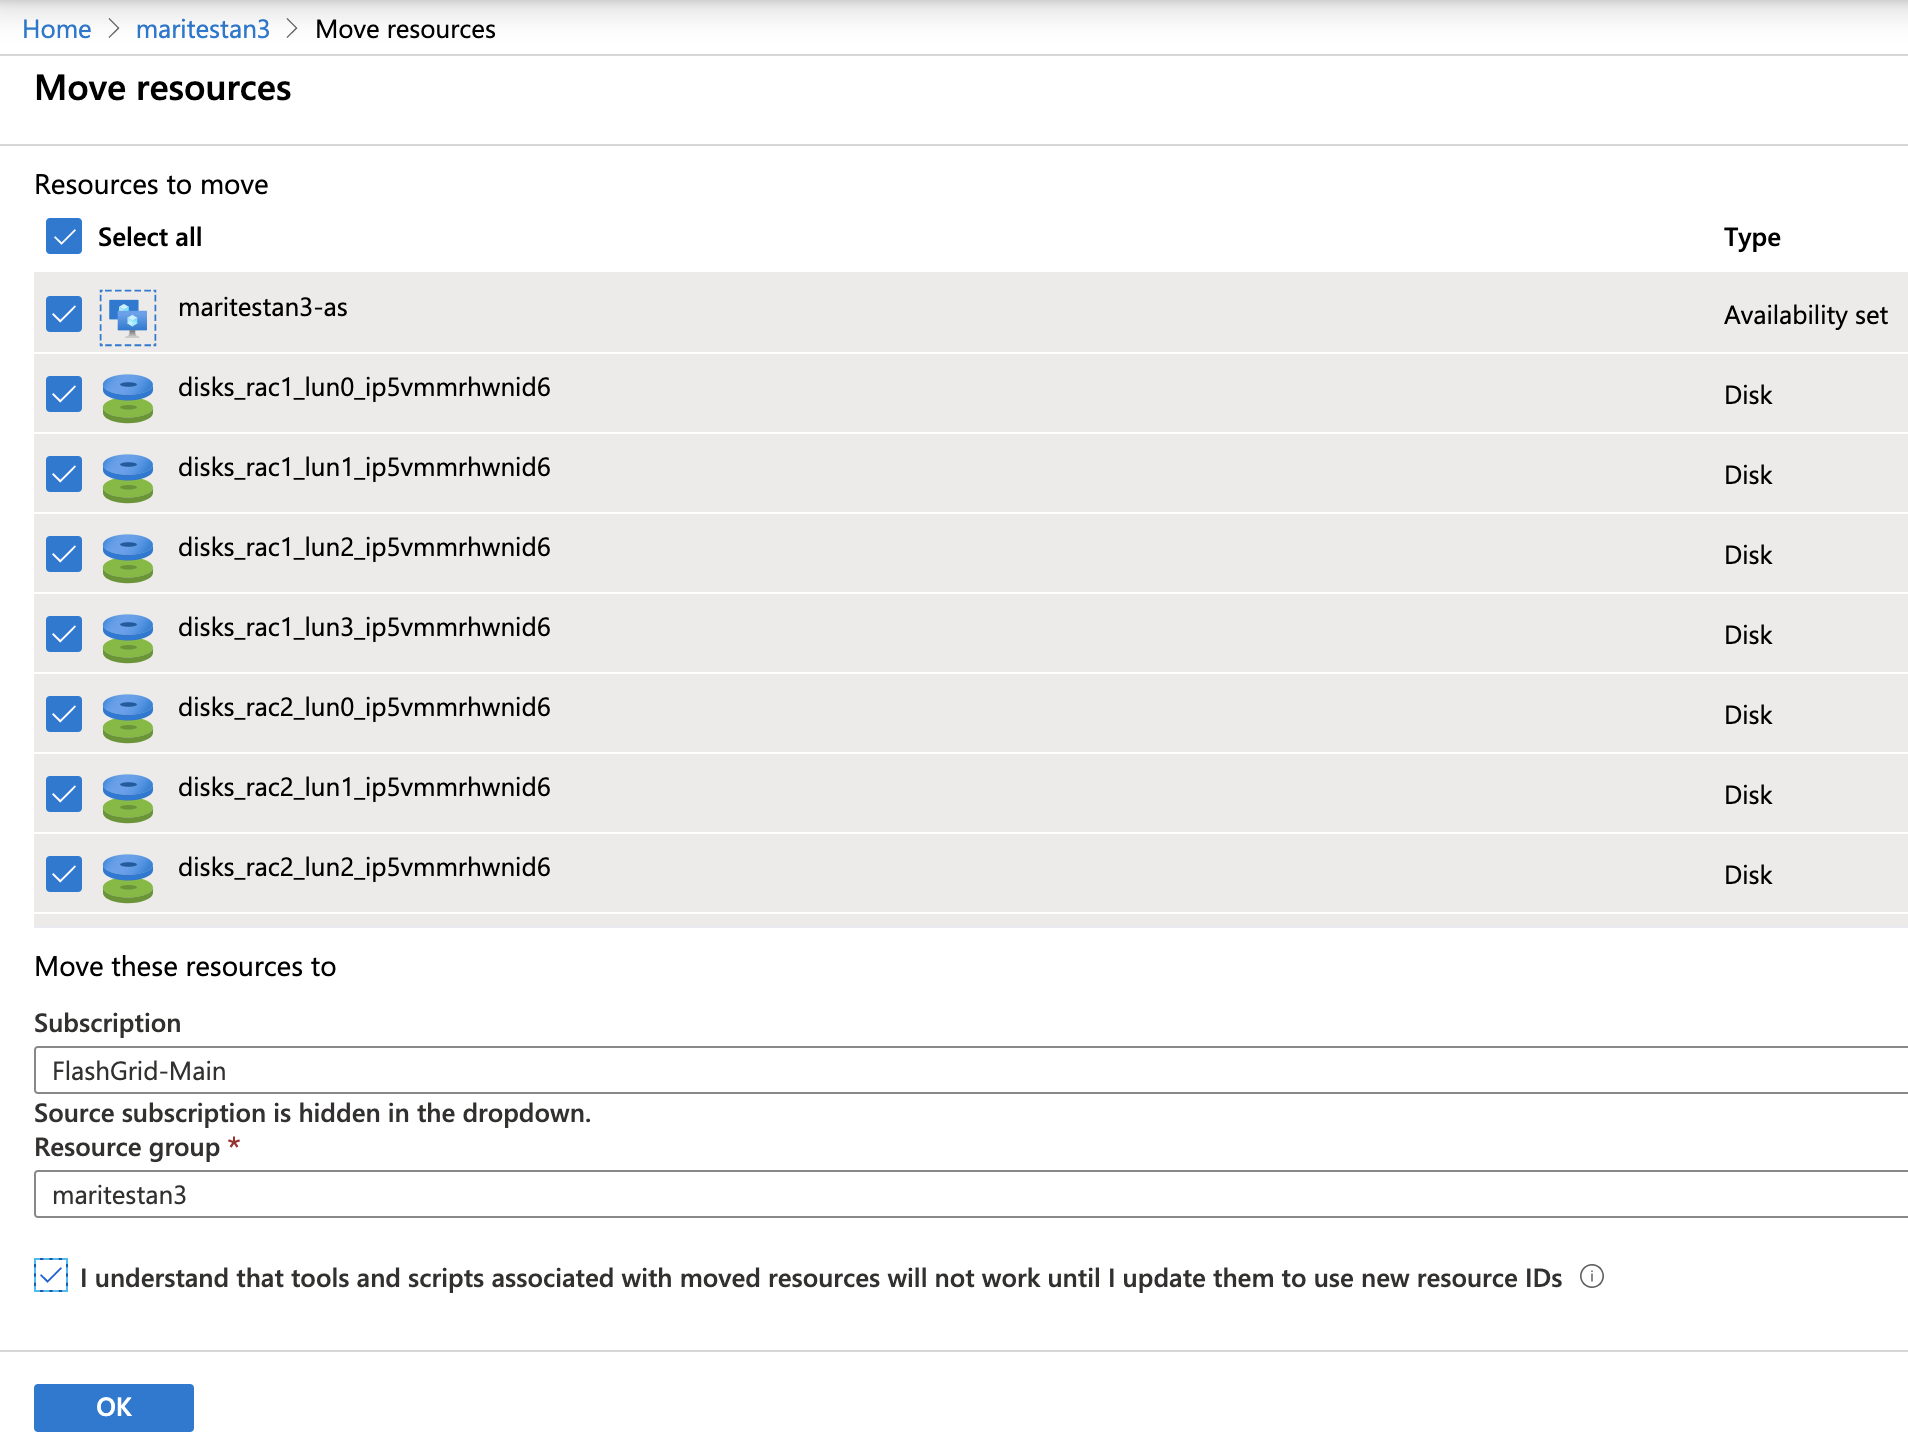Open maritestan3 from the breadcrumb trail

203,29
